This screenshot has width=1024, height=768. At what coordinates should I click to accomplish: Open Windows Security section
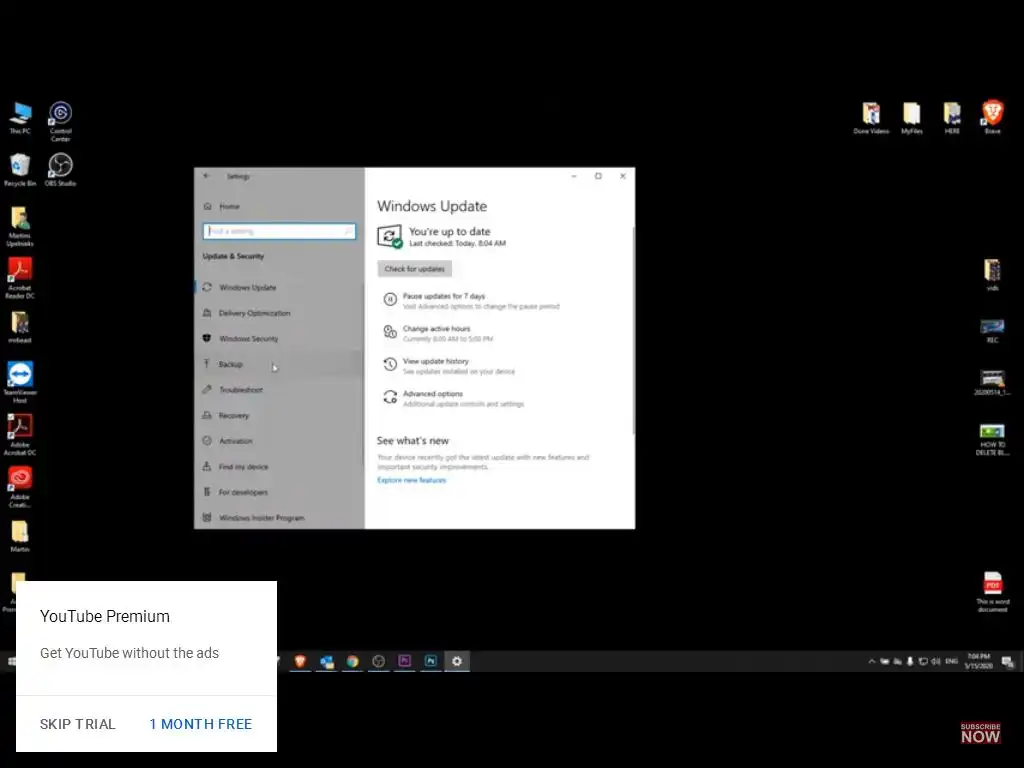[x=279, y=338]
